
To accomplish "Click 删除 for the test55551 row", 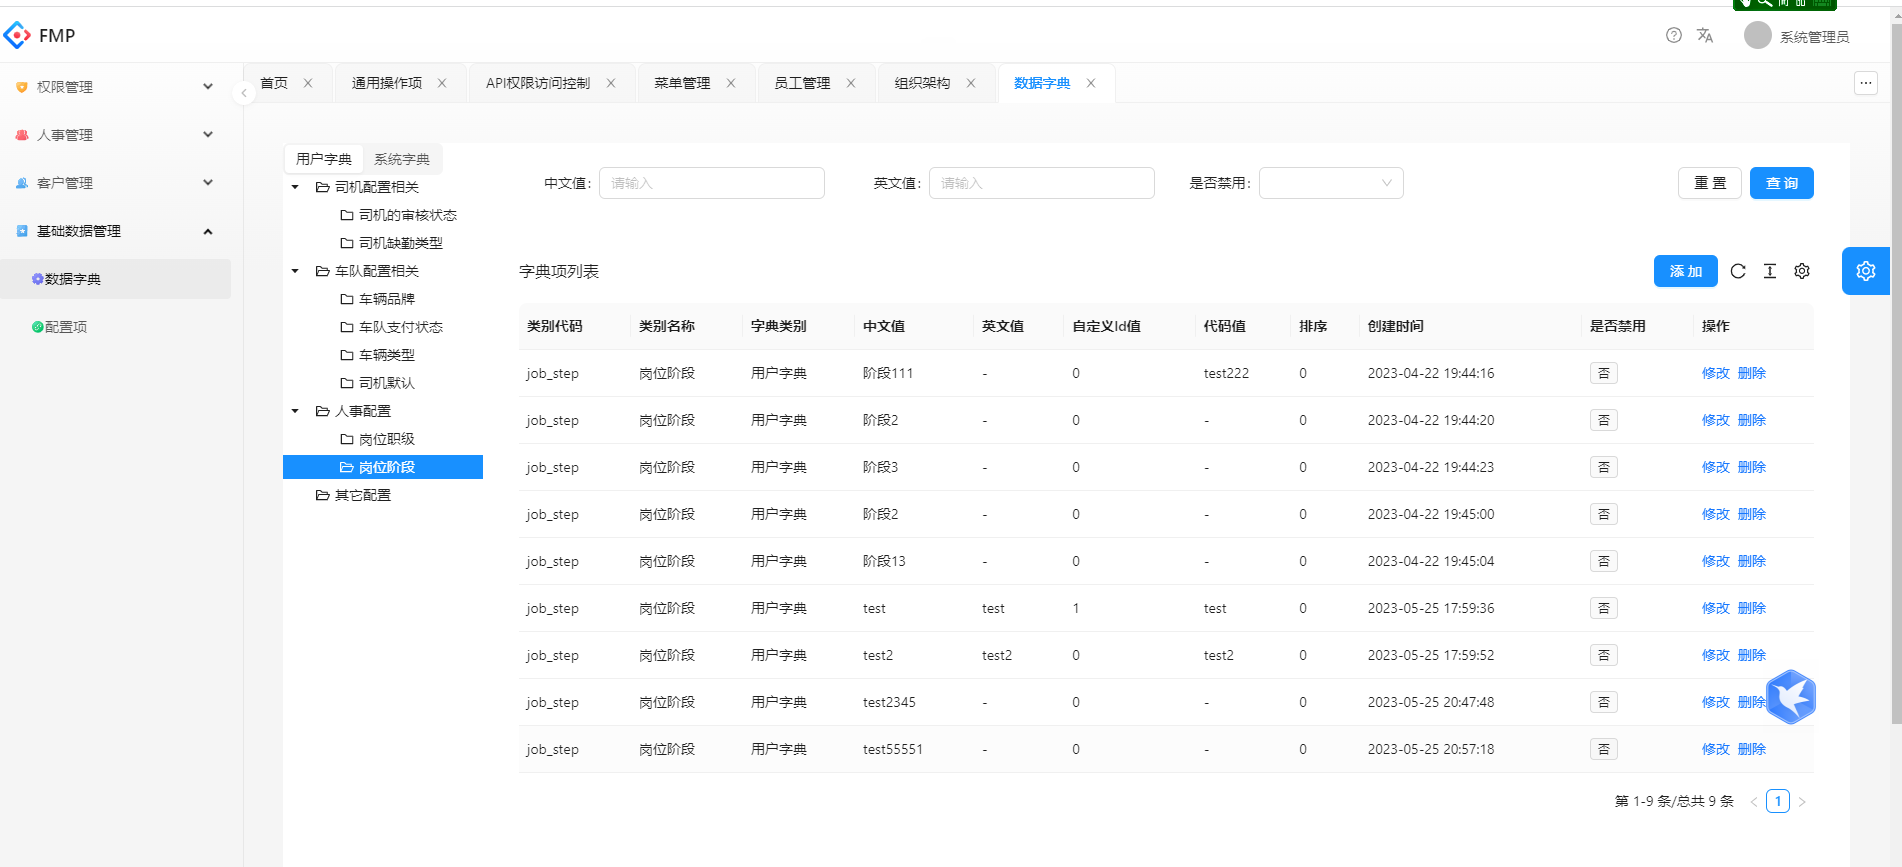I will [x=1752, y=749].
